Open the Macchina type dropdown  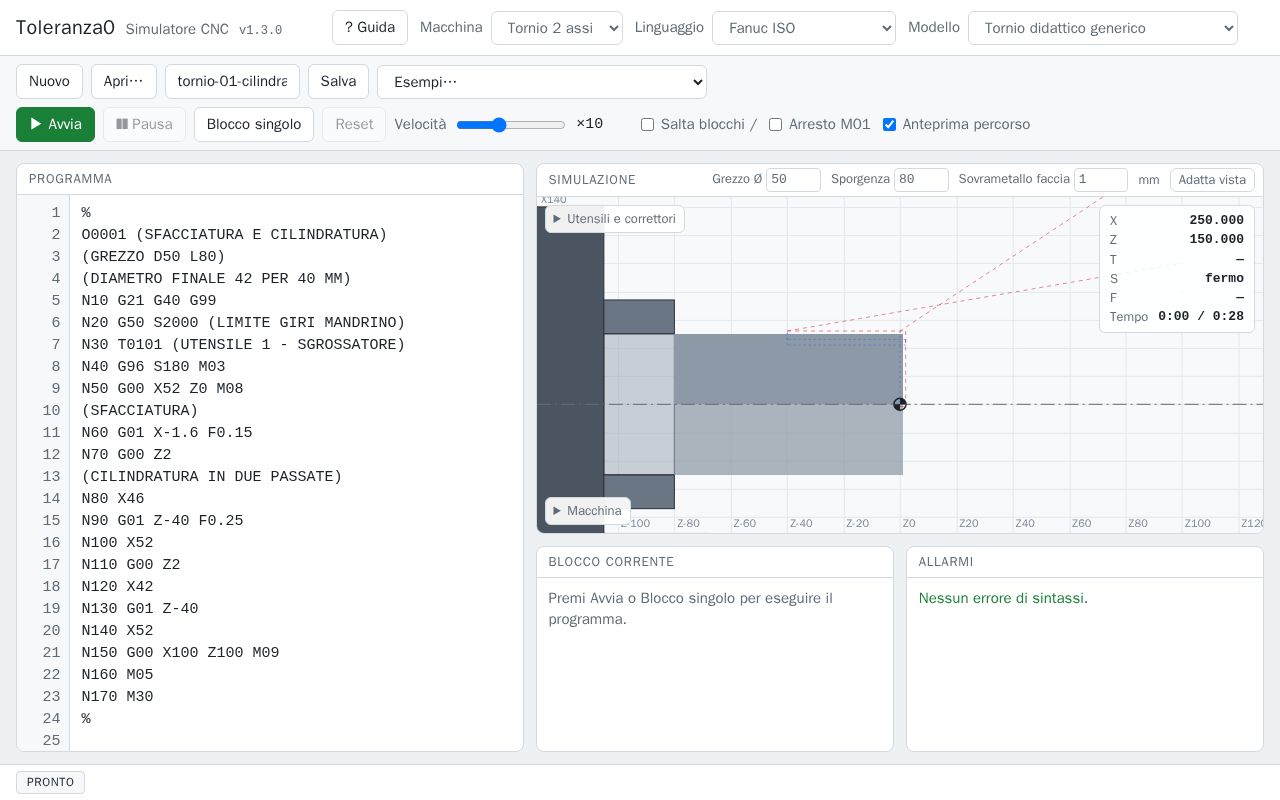pos(557,28)
